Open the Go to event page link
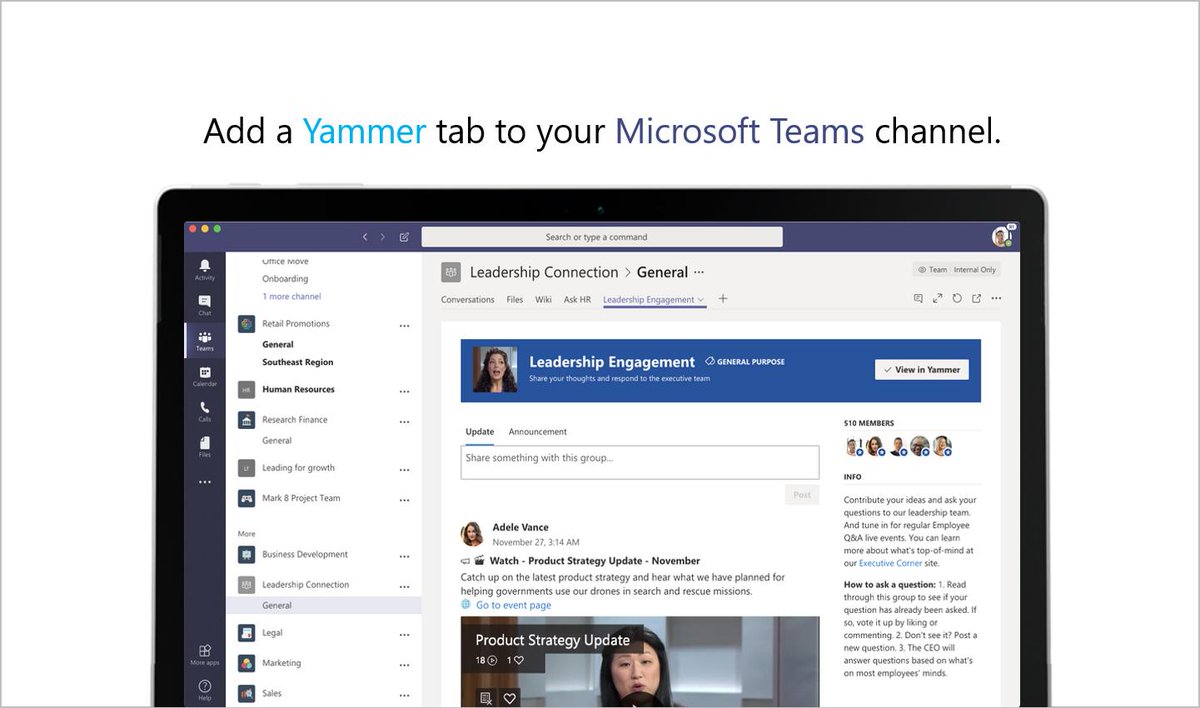 [x=513, y=605]
